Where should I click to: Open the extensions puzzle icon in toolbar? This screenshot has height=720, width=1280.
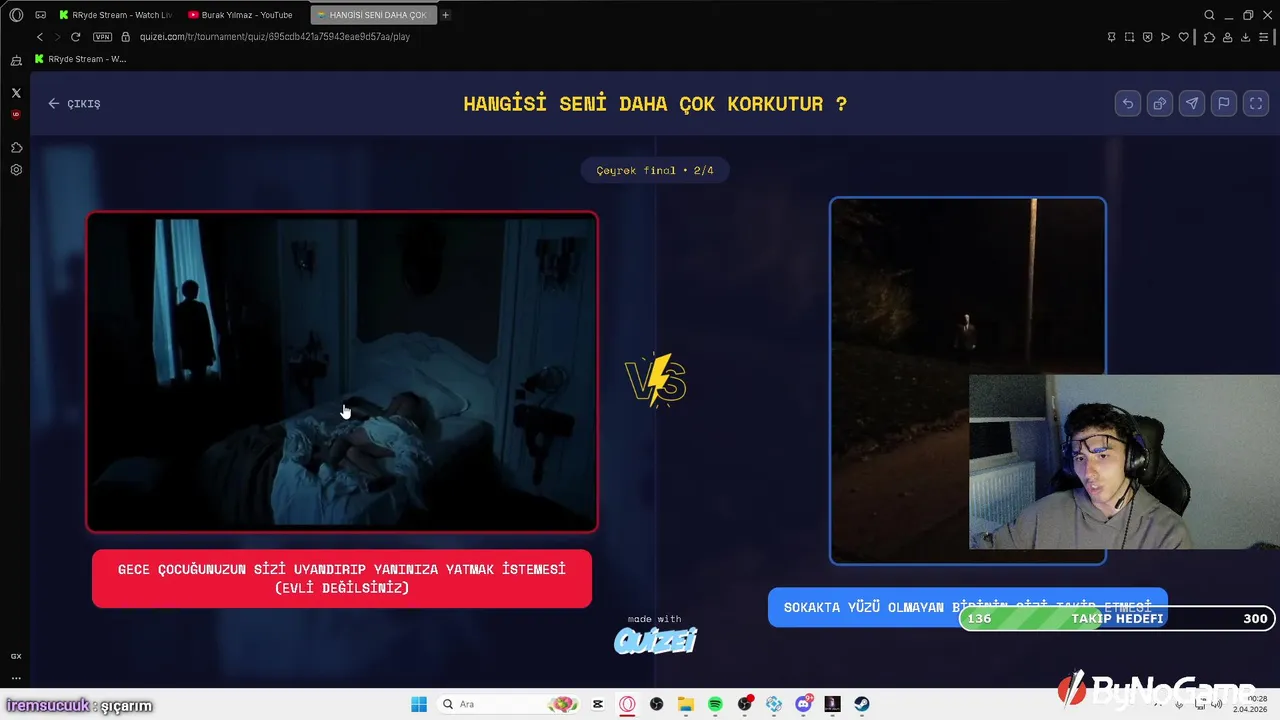1209,37
